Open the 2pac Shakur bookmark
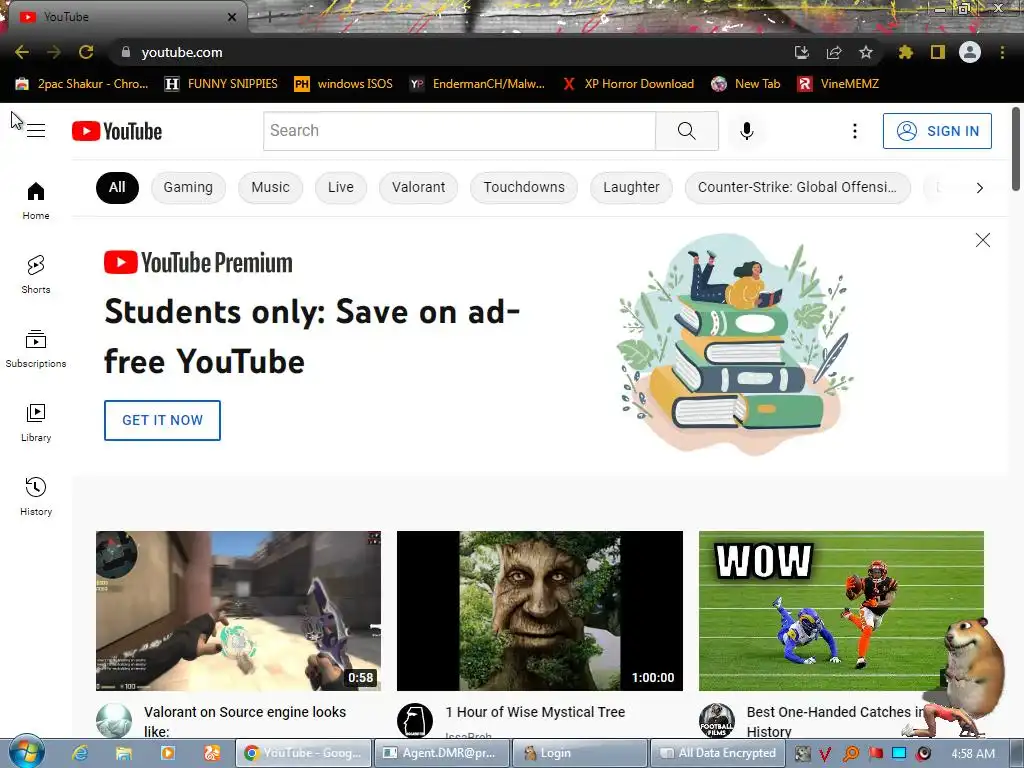The image size is (1024, 768). (82, 84)
